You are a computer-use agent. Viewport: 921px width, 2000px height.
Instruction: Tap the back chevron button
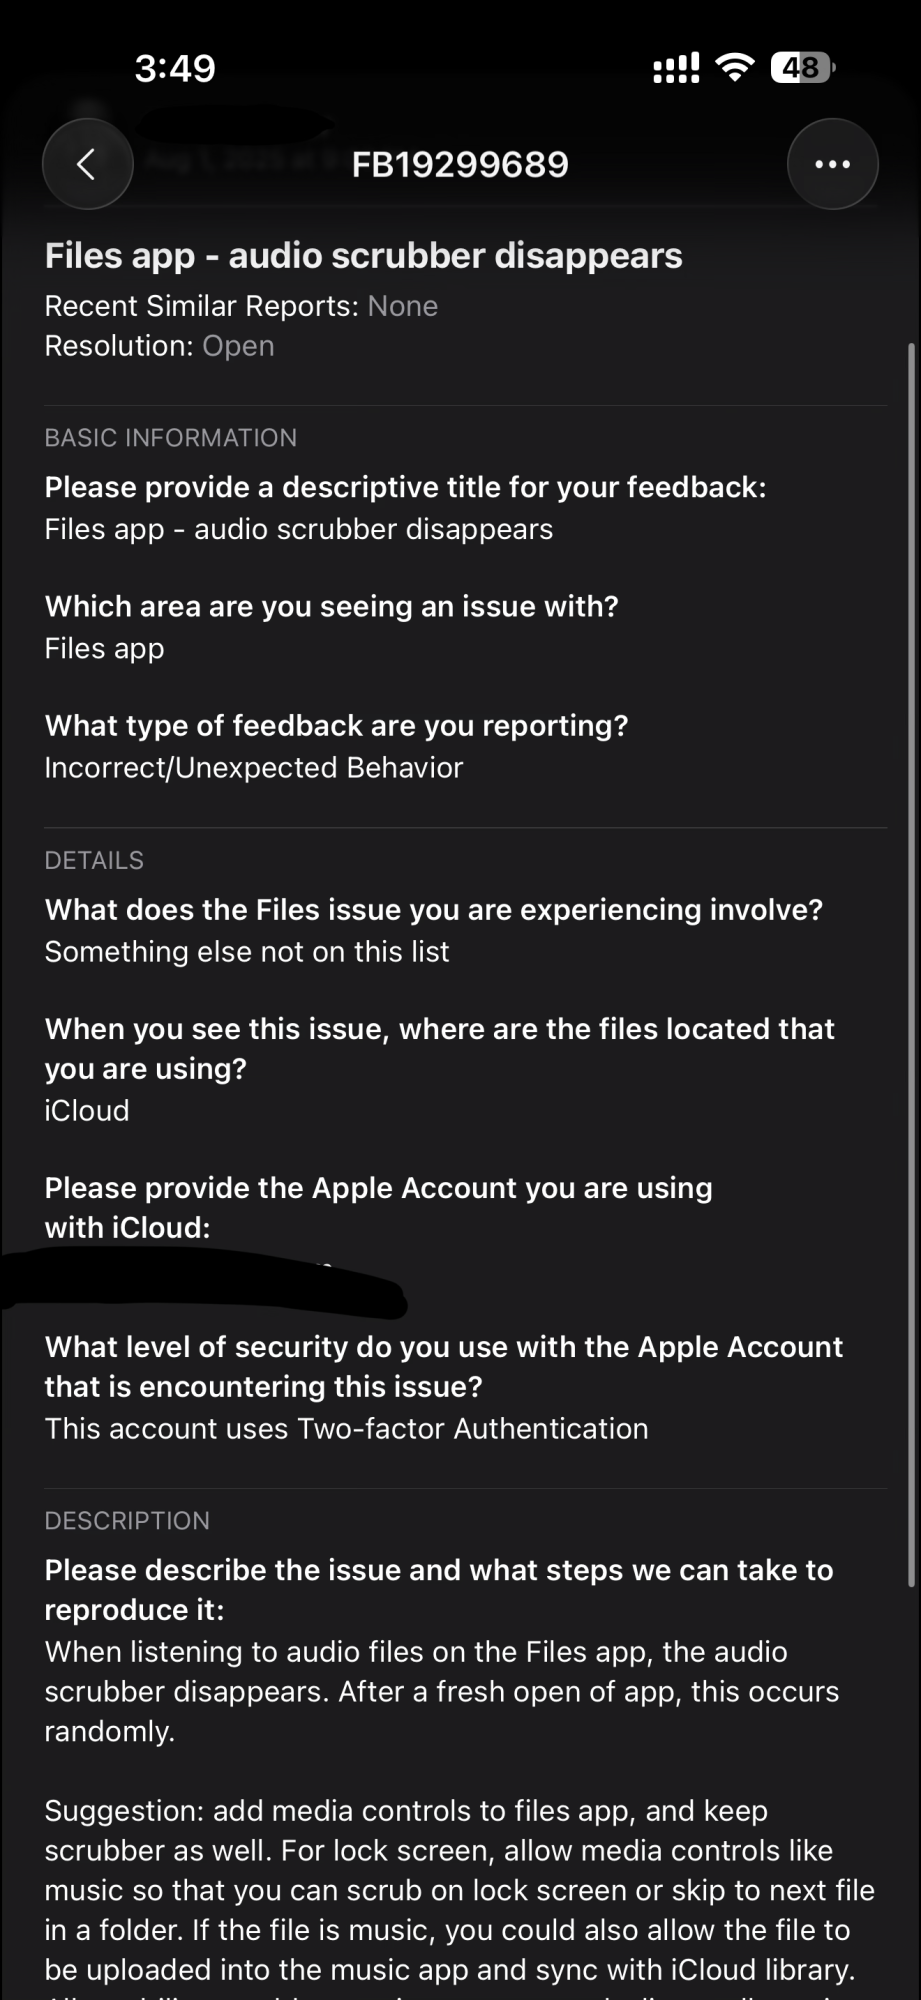click(x=87, y=164)
